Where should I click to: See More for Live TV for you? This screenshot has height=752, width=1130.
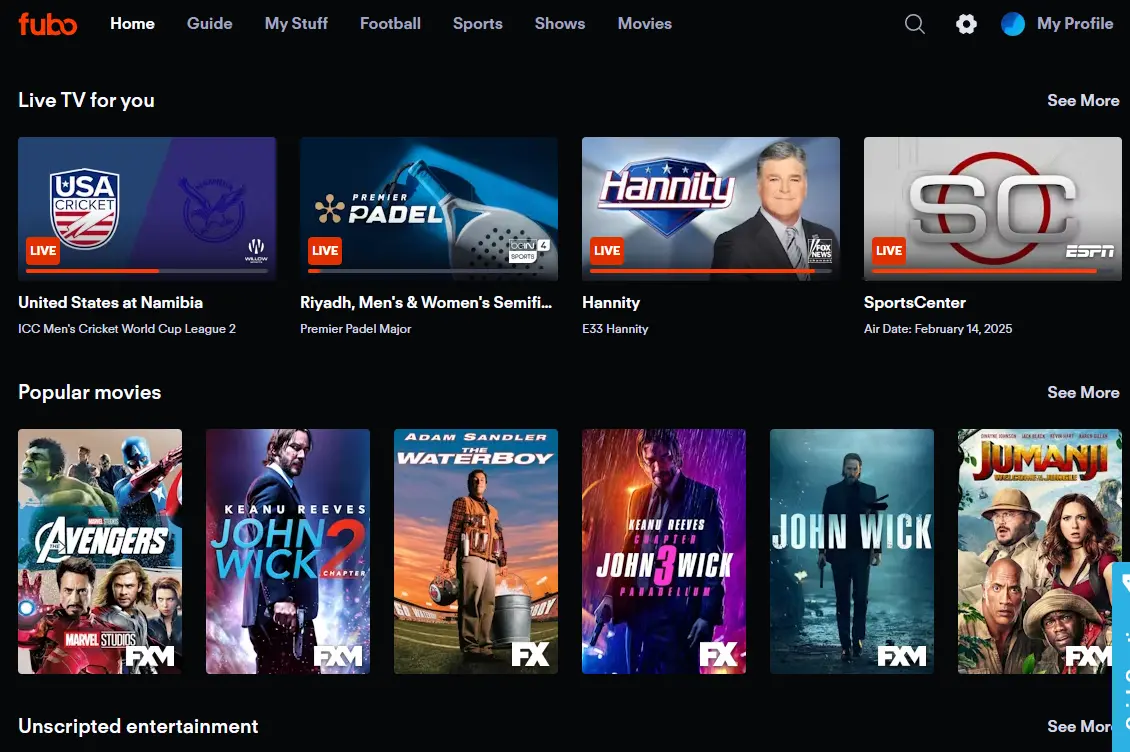pyautogui.click(x=1083, y=100)
